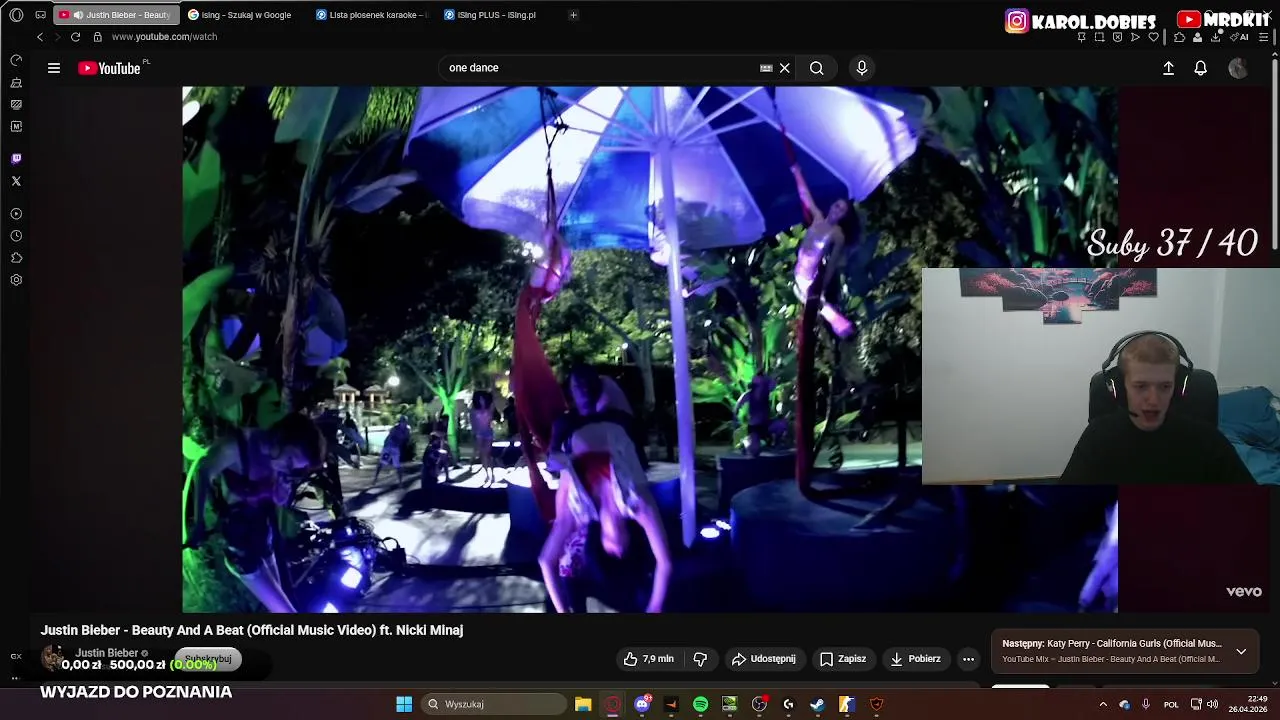This screenshot has height=720, width=1280.
Task: Expand the Następny Katy Perry mix panel
Action: click(x=1241, y=651)
